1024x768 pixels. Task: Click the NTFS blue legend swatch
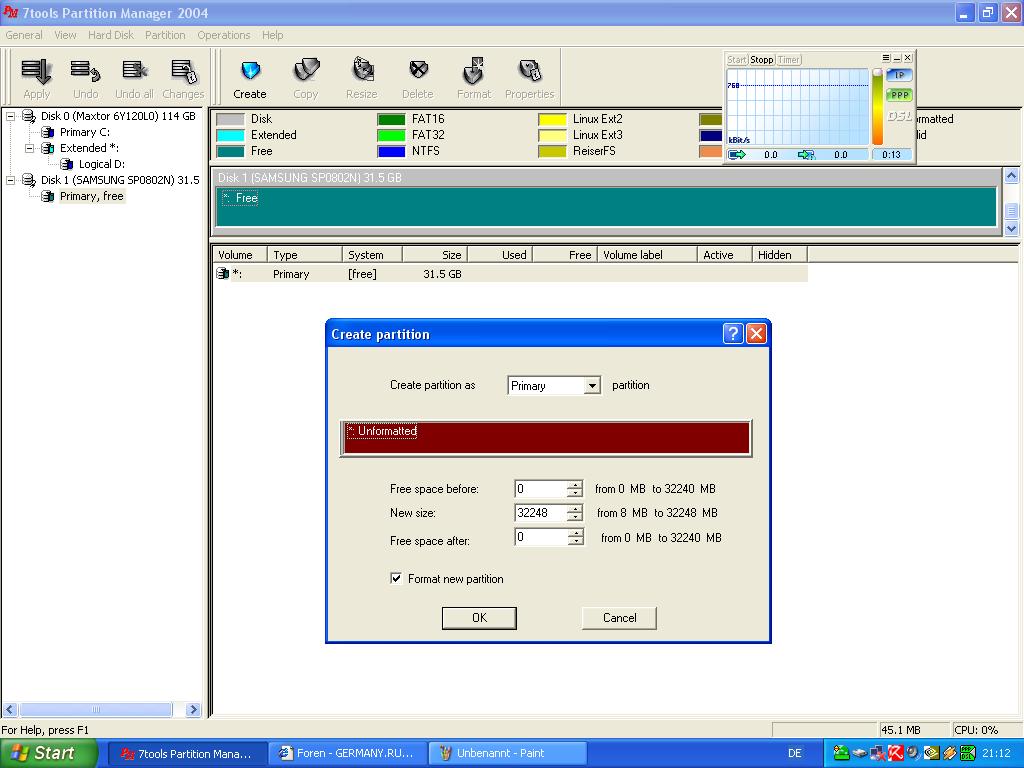[391, 152]
